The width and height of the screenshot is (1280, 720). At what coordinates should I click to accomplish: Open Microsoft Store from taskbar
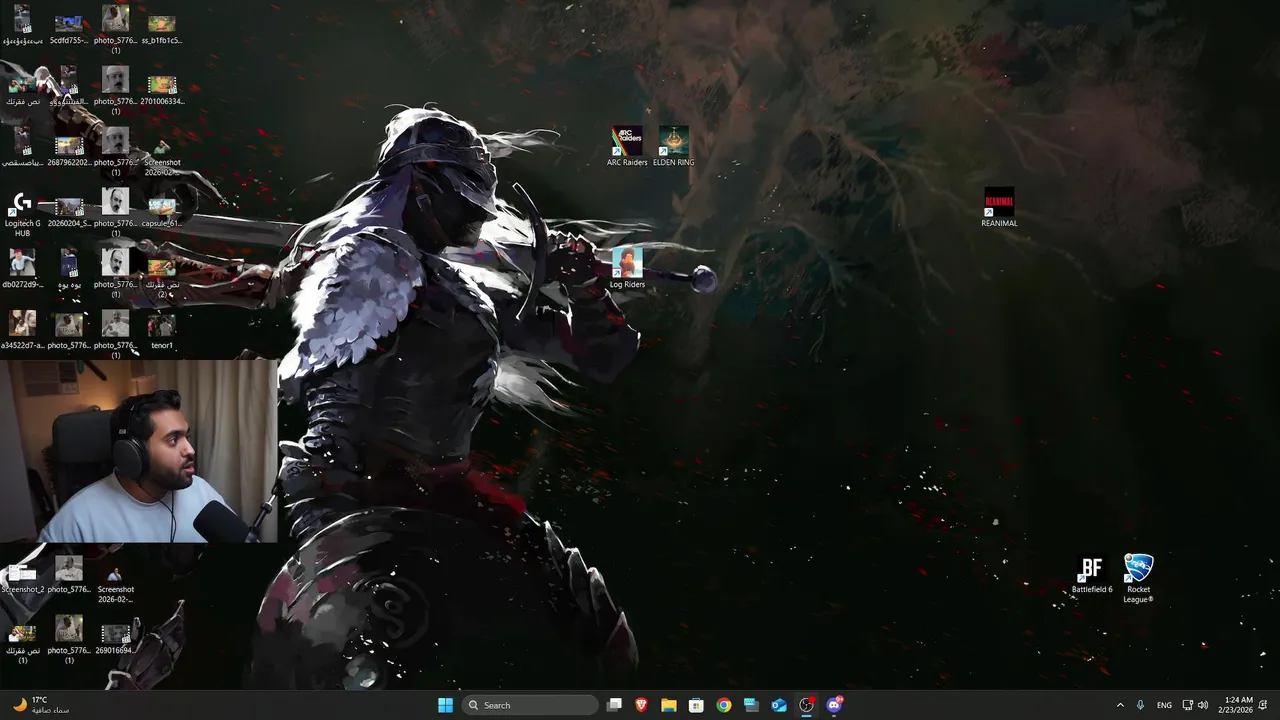coord(696,705)
